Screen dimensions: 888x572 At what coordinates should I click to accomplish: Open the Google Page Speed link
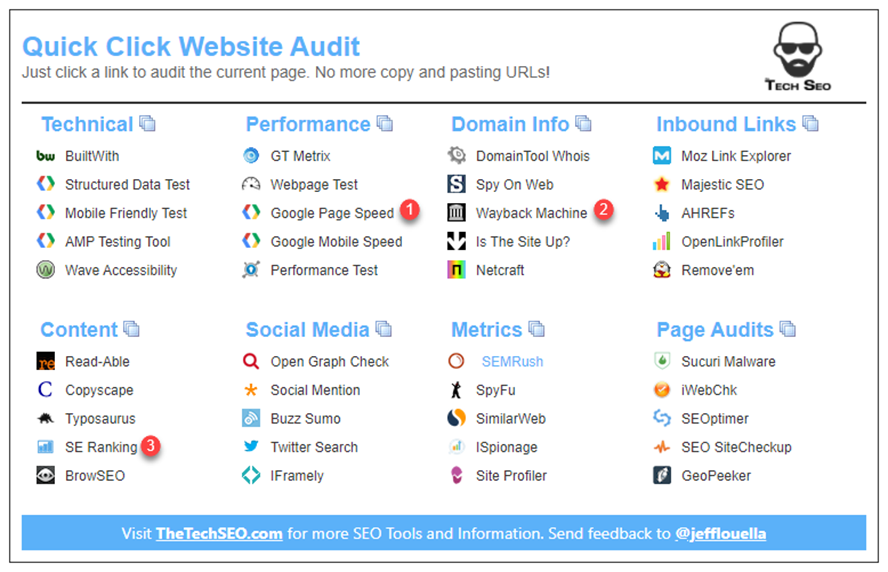click(x=332, y=213)
